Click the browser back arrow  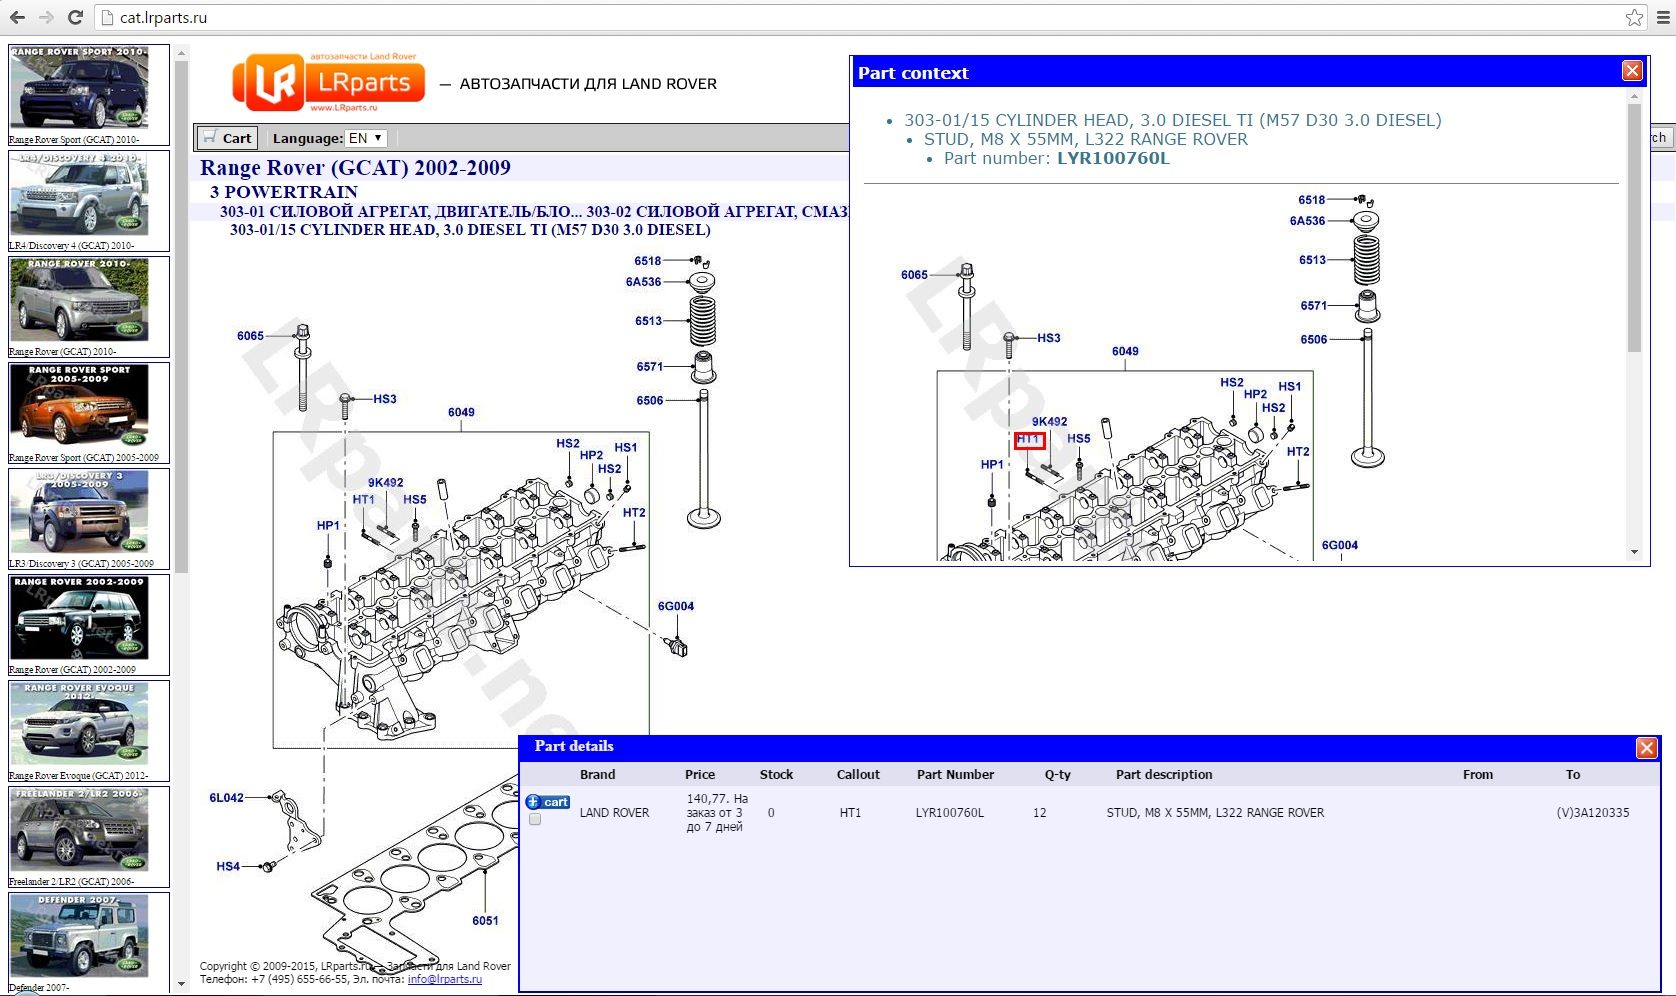tap(17, 17)
